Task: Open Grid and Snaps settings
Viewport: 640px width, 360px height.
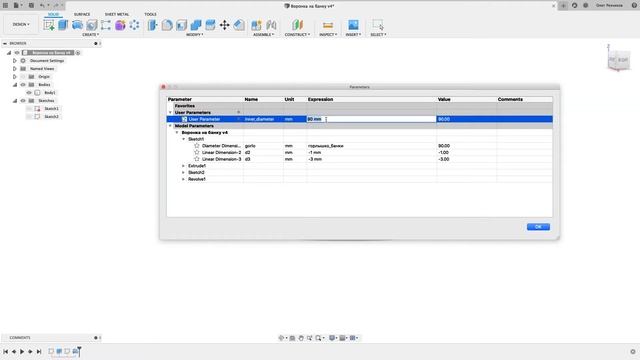Action: (x=343, y=338)
